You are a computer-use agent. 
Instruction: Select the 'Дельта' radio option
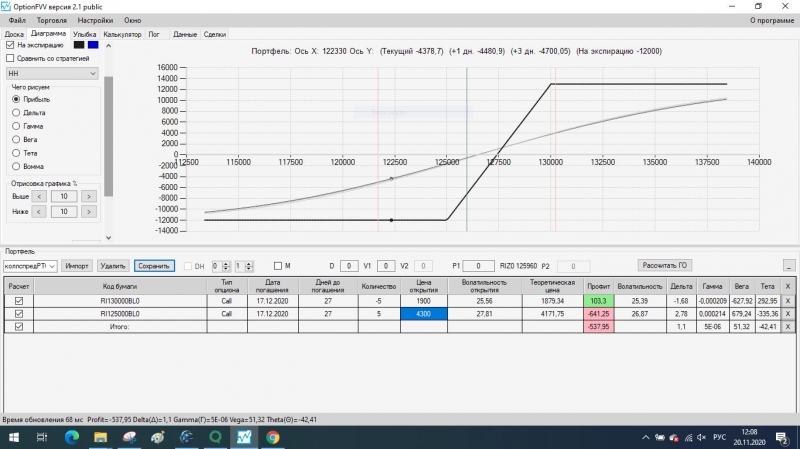click(16, 113)
